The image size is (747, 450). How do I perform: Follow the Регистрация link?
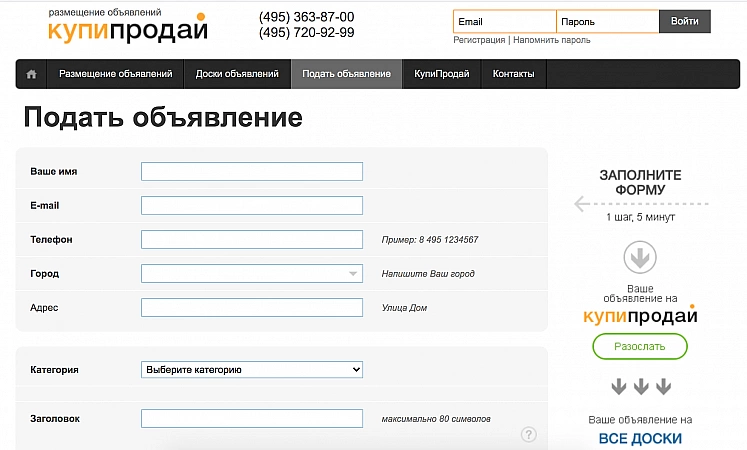[479, 41]
